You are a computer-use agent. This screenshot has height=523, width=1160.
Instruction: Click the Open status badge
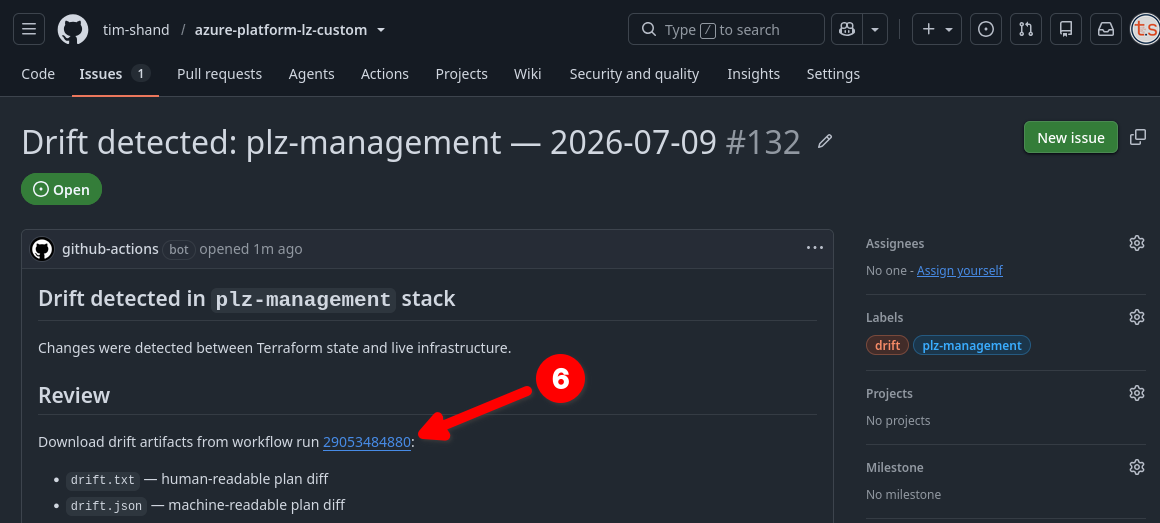(x=61, y=189)
